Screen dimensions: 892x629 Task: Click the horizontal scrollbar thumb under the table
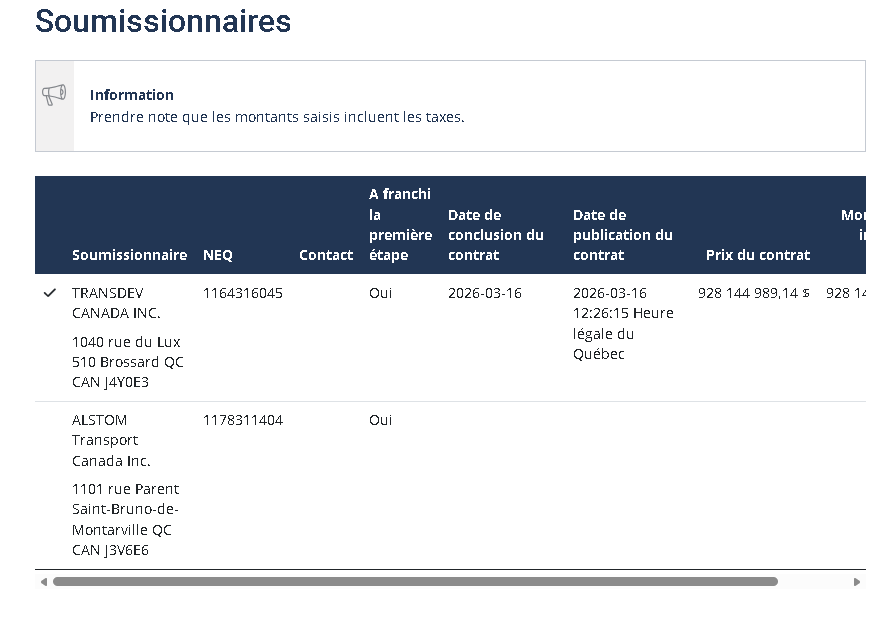(x=415, y=582)
